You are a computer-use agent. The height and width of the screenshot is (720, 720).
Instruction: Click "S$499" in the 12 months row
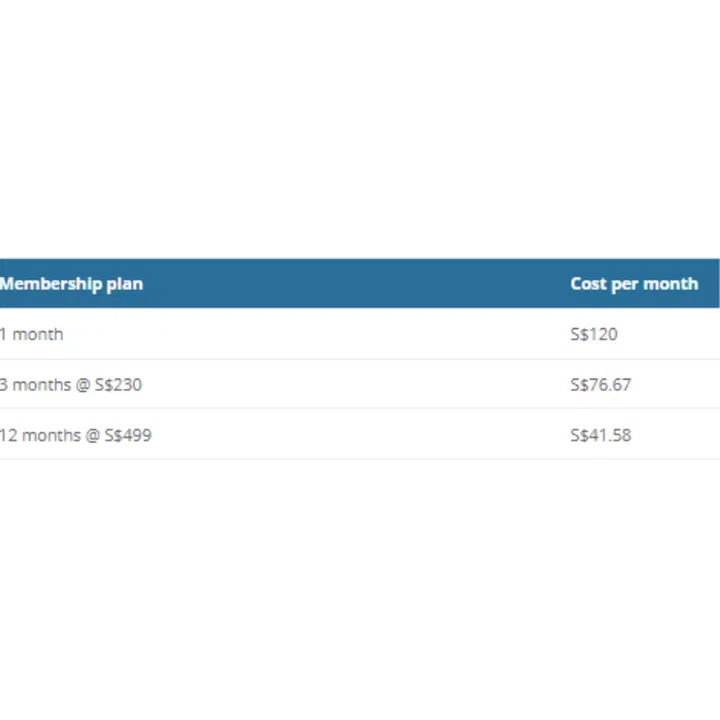(x=129, y=435)
